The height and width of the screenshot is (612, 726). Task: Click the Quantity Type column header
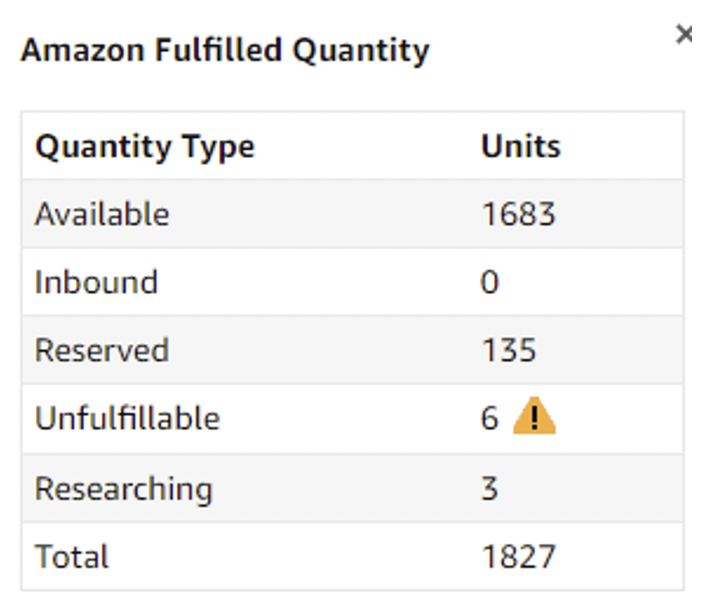pos(145,148)
